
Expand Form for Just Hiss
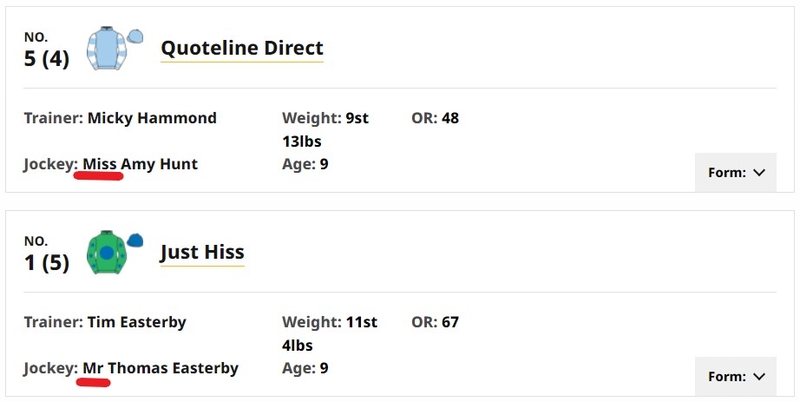tap(736, 376)
